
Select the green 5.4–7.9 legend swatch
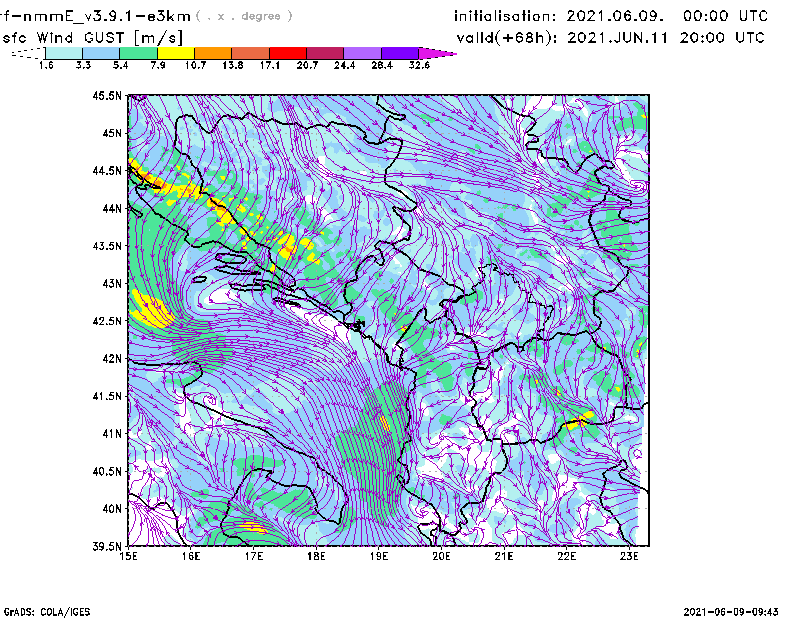tap(138, 53)
